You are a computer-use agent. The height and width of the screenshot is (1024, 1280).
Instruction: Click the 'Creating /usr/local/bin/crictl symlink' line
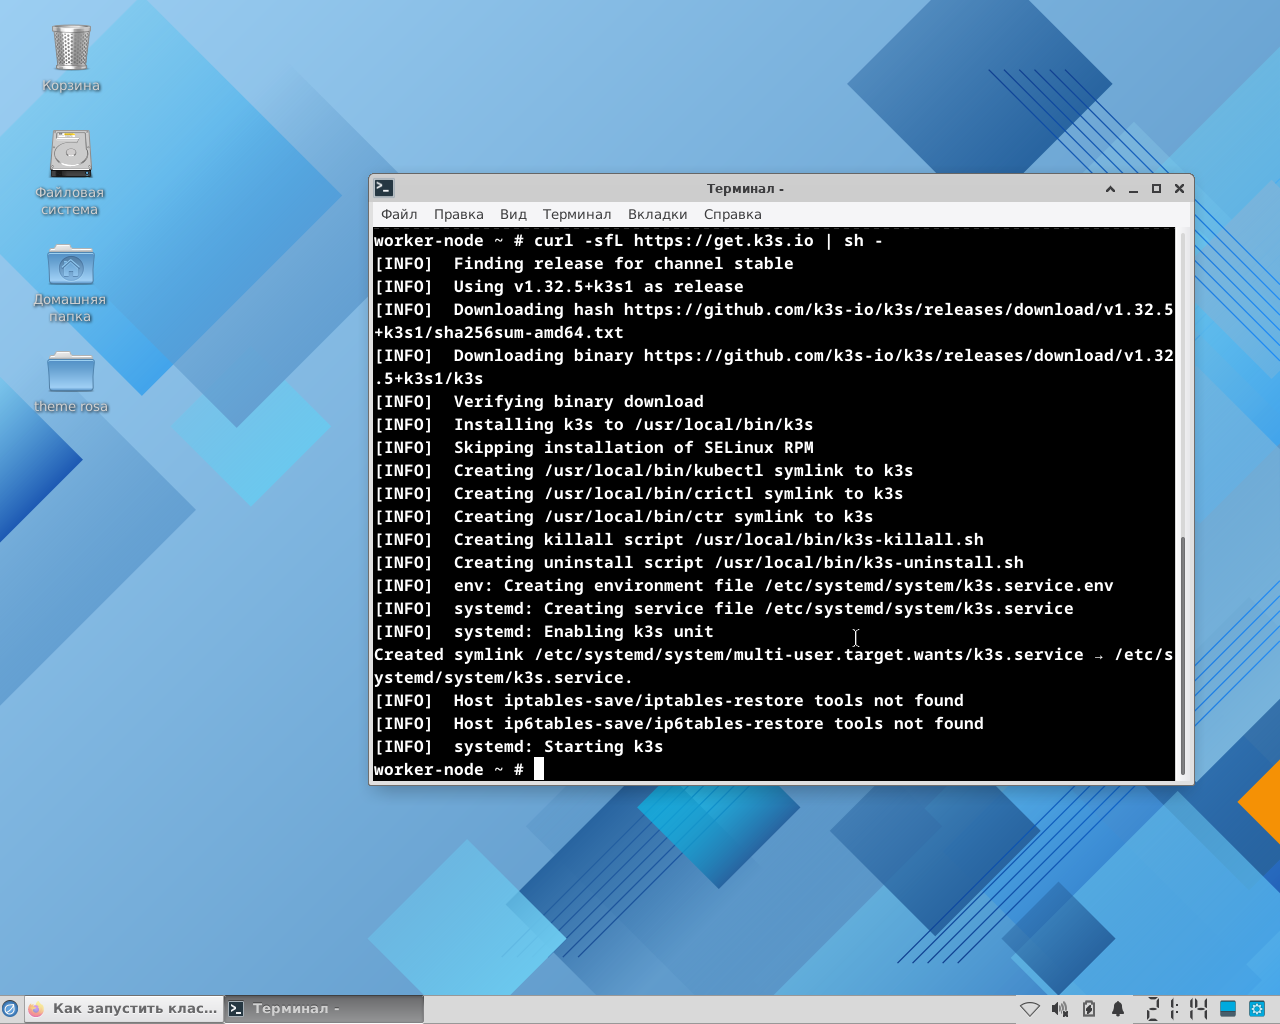pyautogui.click(x=678, y=493)
